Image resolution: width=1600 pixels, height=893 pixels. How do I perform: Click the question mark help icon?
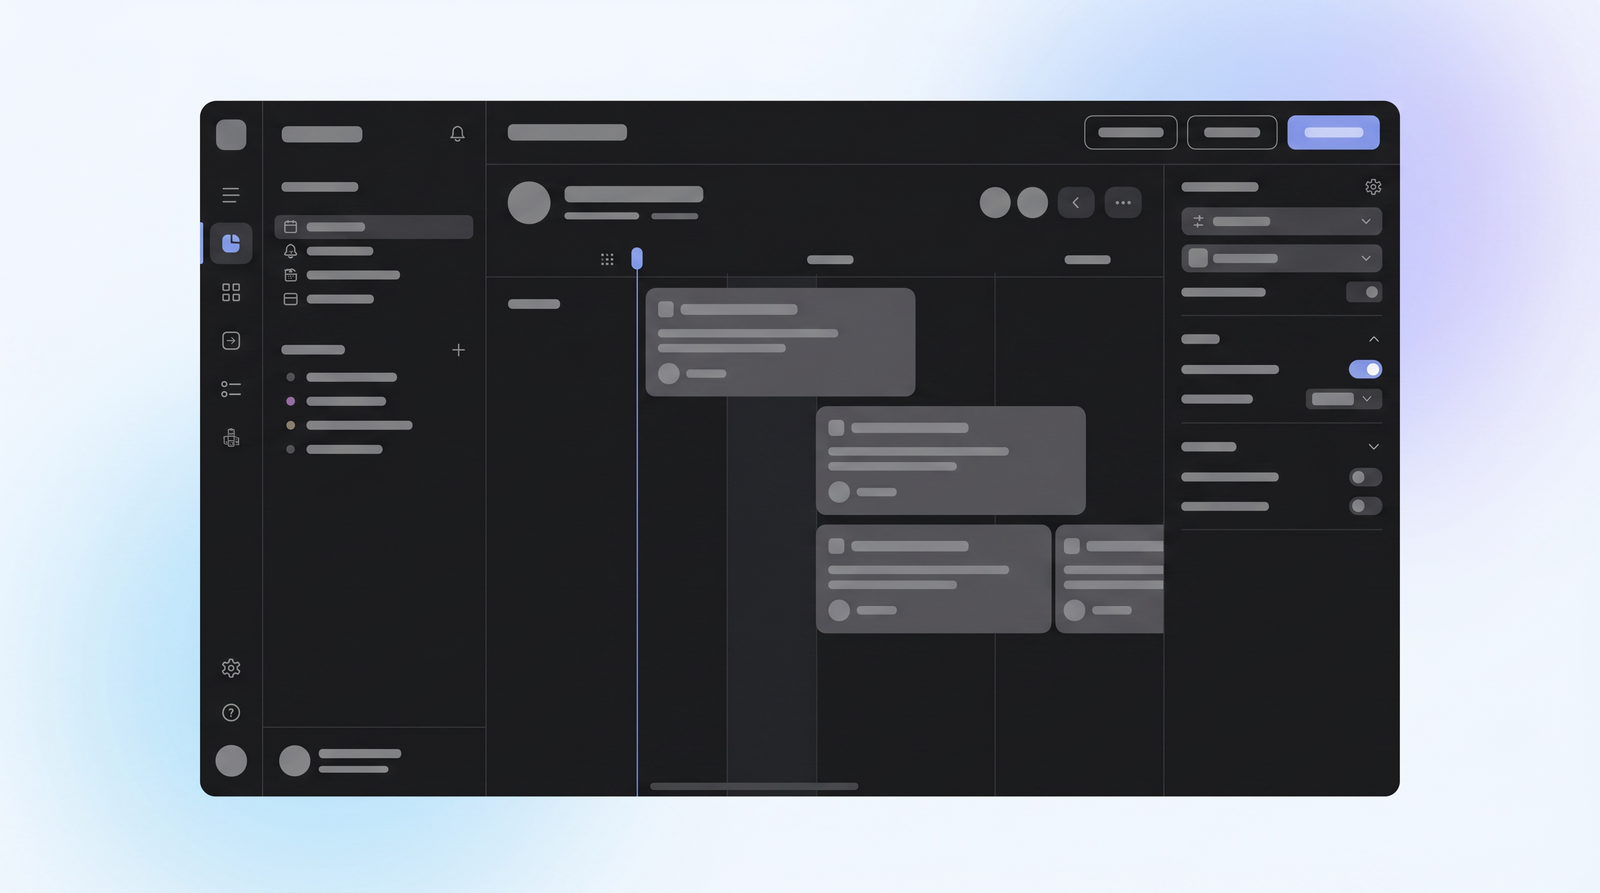(231, 713)
